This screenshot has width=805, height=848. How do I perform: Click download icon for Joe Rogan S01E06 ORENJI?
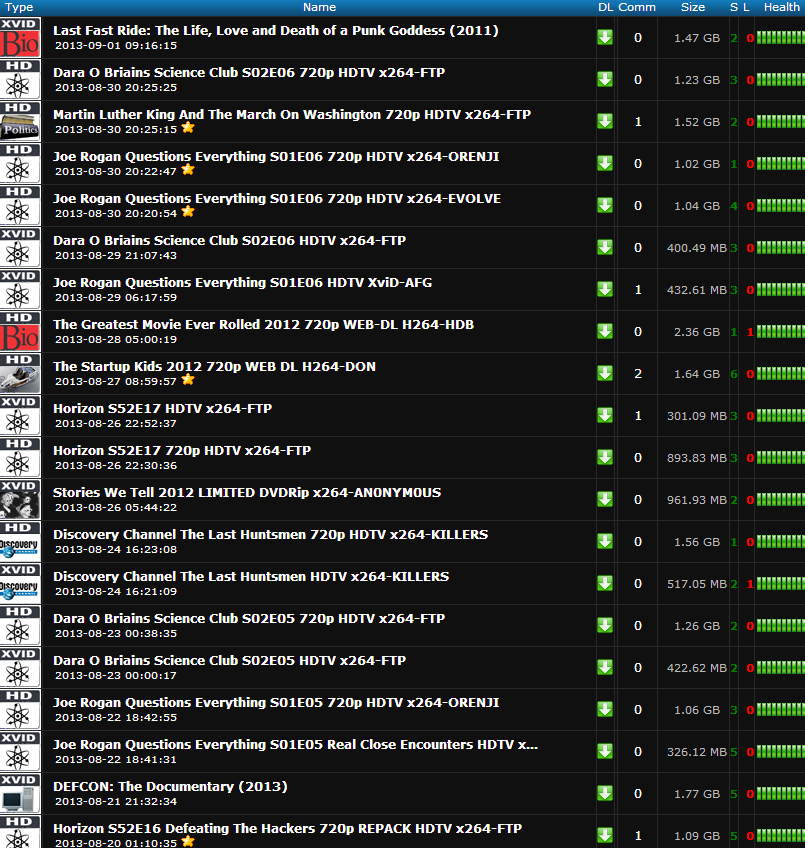click(605, 163)
